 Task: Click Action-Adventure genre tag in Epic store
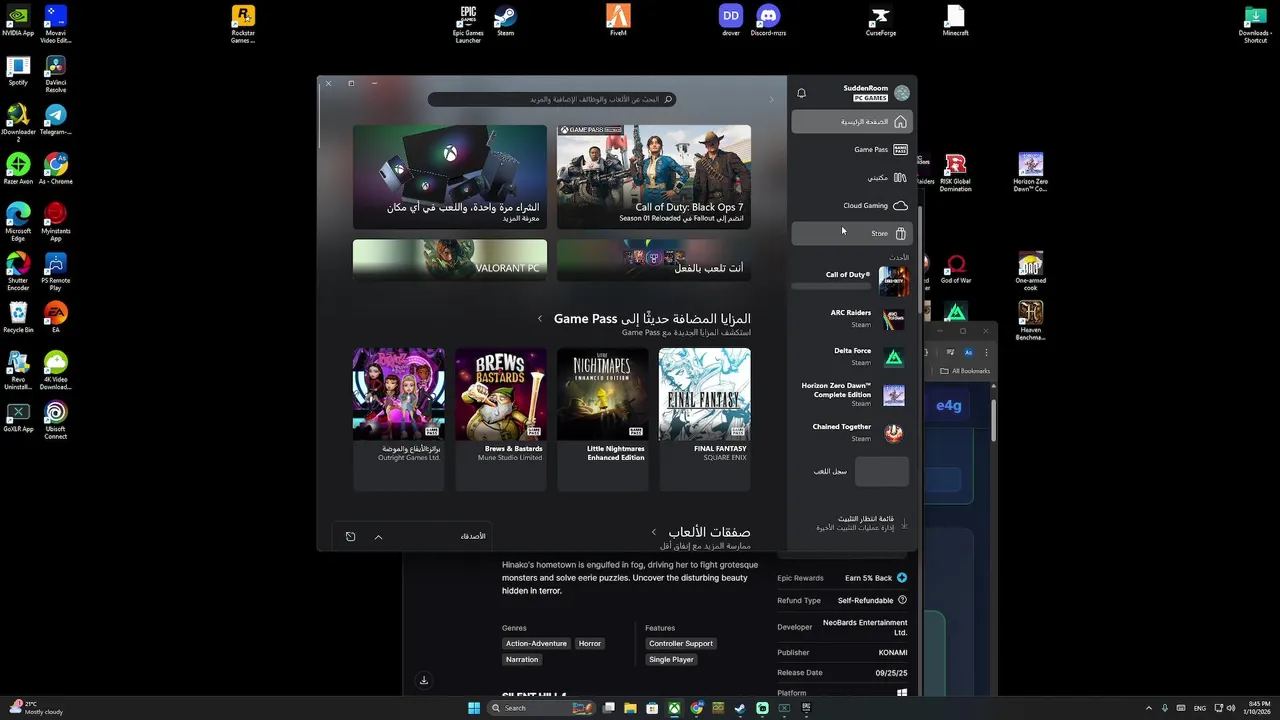point(536,643)
